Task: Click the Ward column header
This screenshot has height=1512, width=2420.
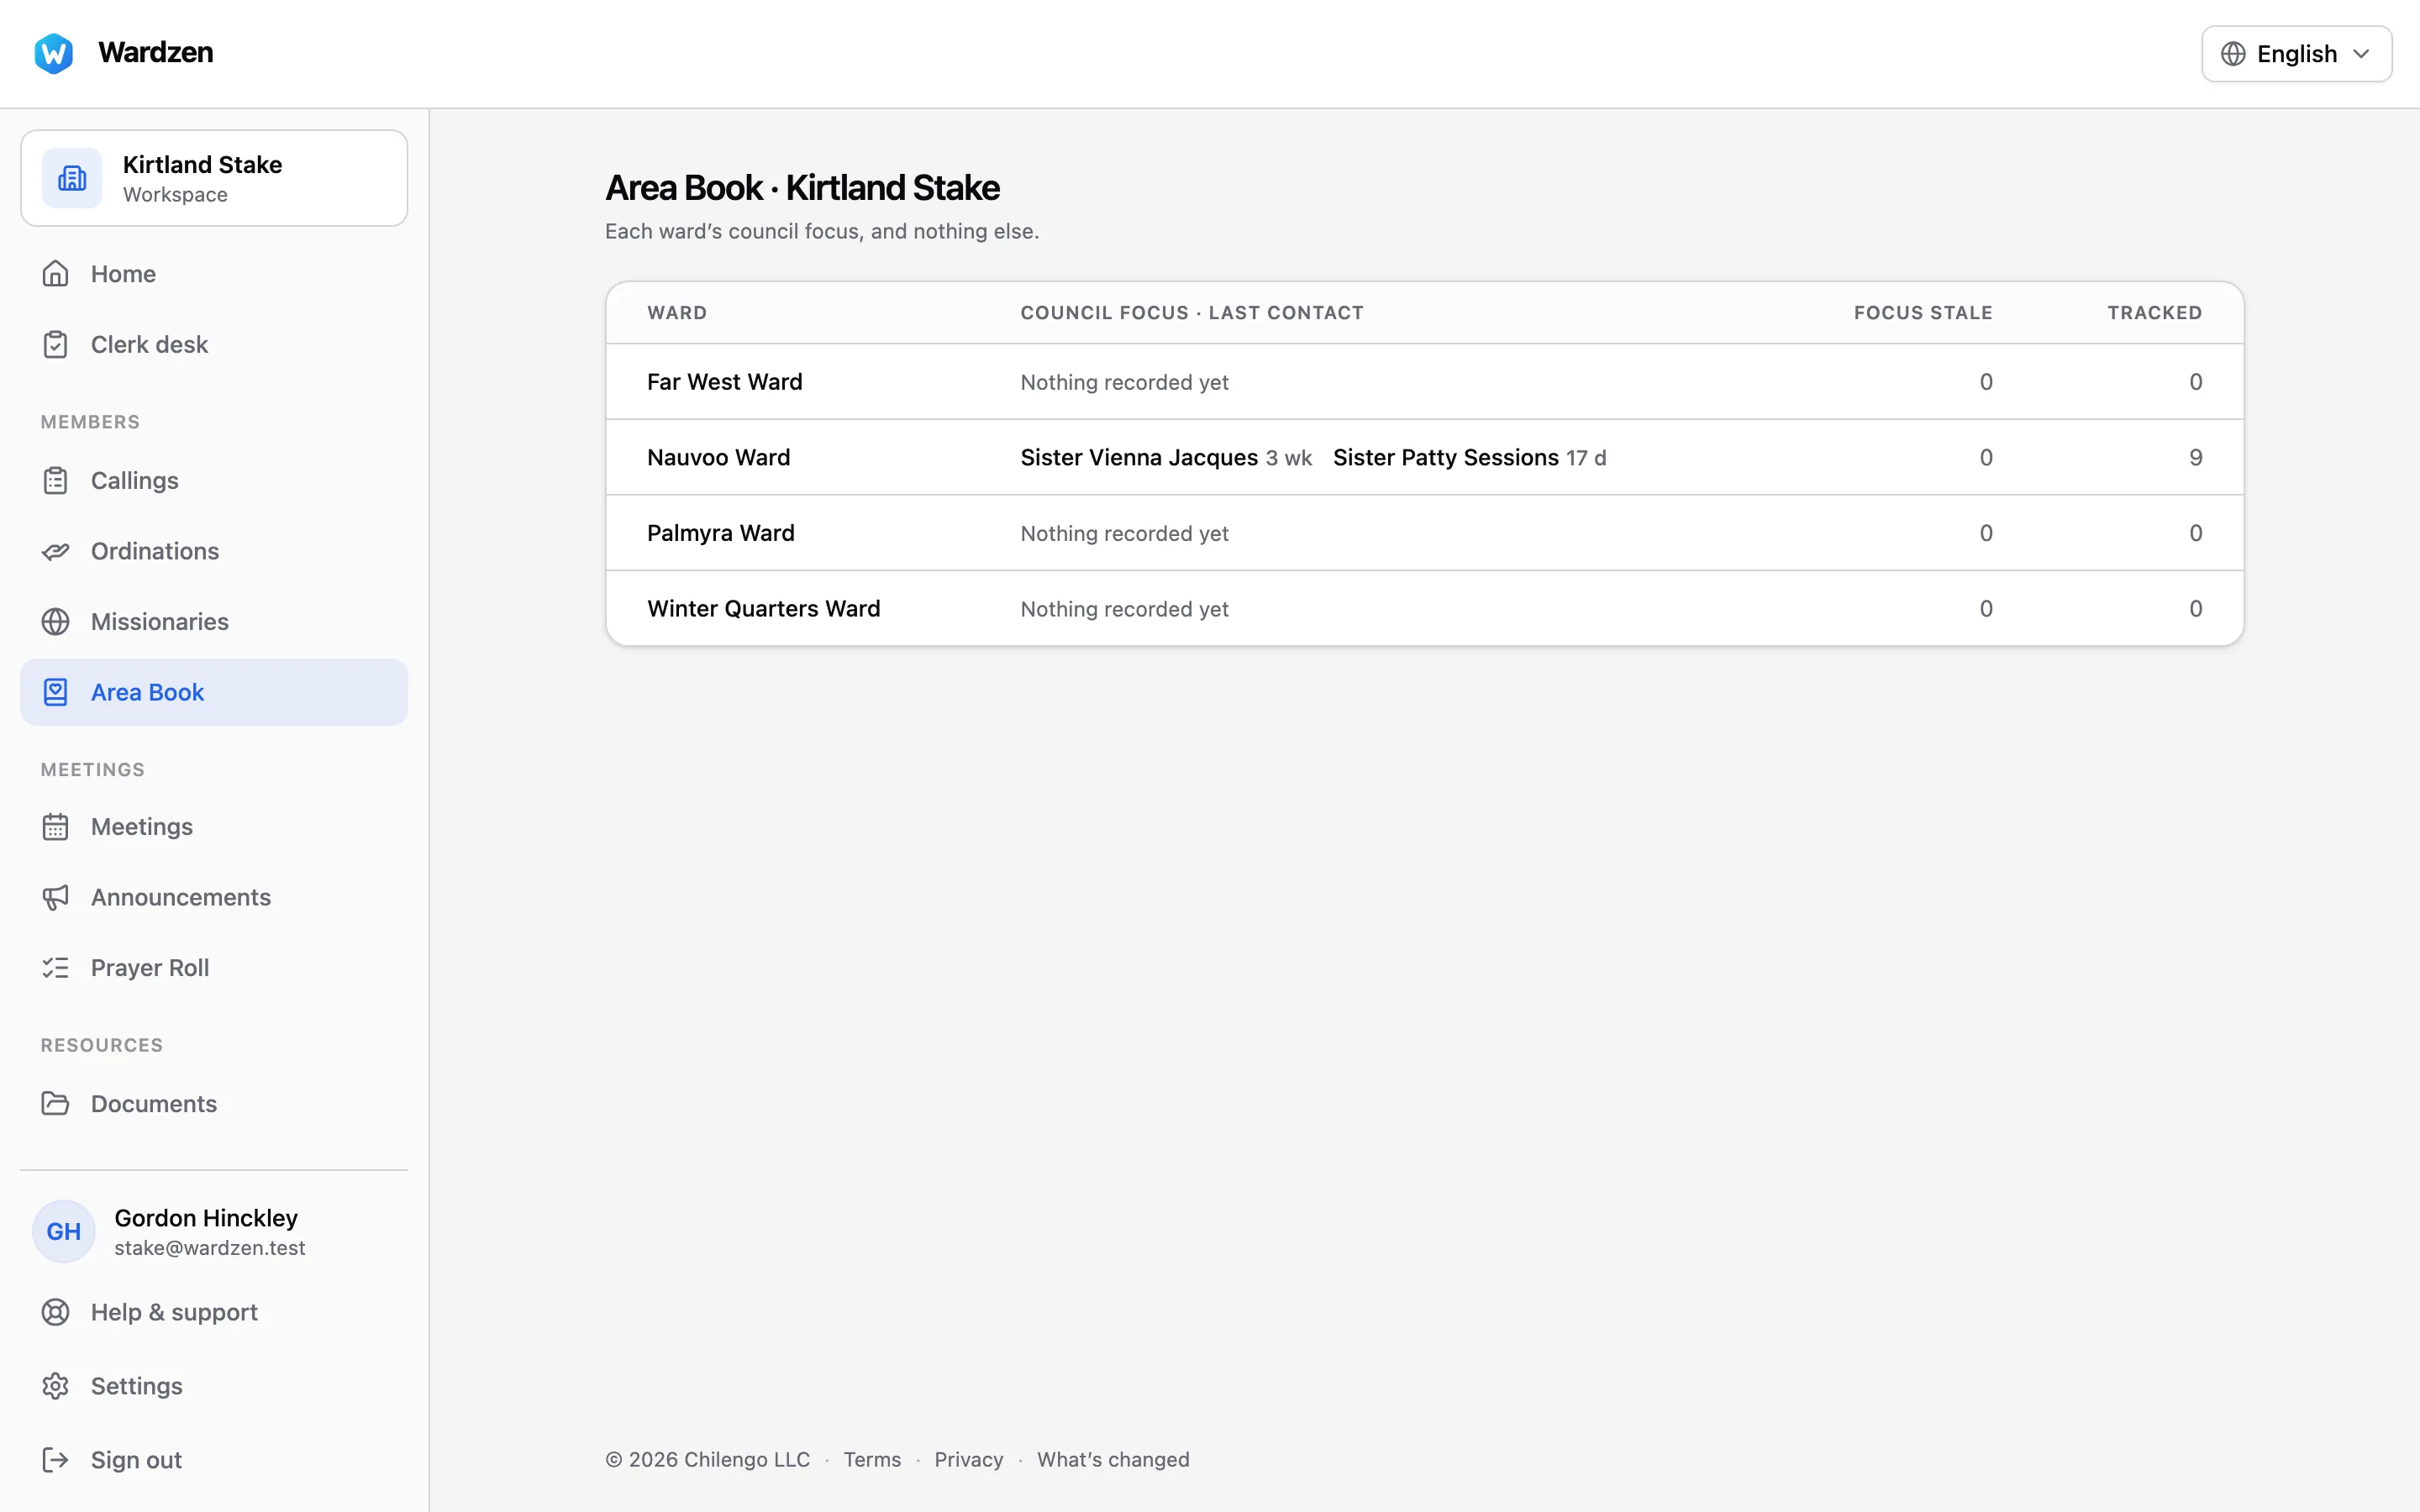Action: click(x=677, y=313)
